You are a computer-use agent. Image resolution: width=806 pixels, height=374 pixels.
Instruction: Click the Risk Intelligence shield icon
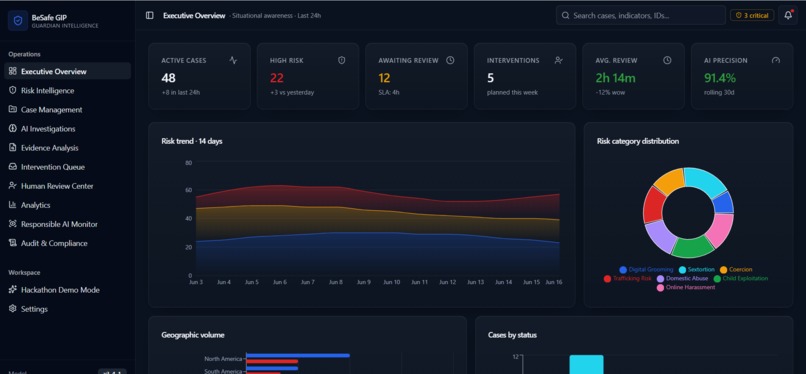pos(13,90)
